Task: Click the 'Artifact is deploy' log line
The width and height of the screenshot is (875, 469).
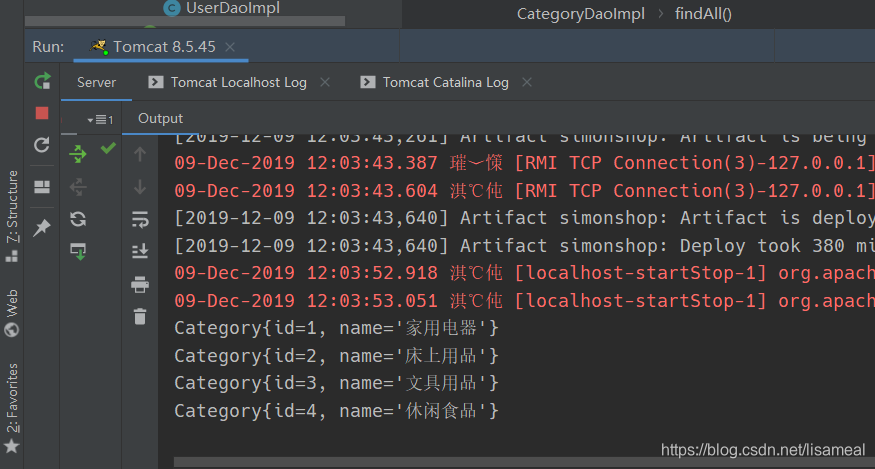Action: (x=525, y=218)
